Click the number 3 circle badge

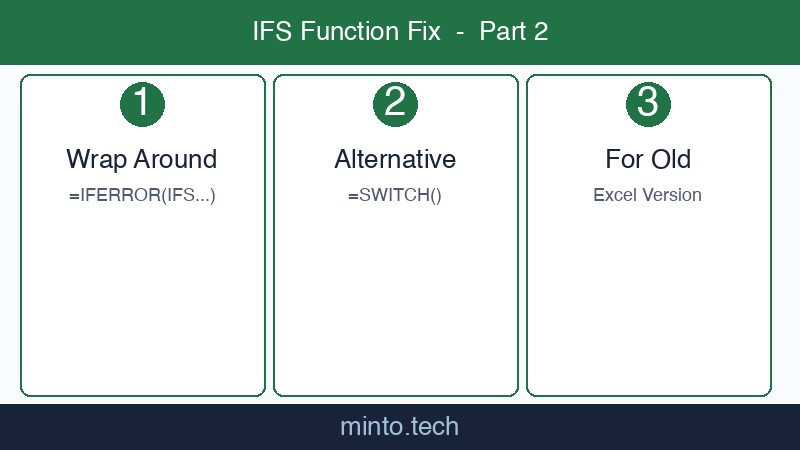648,104
